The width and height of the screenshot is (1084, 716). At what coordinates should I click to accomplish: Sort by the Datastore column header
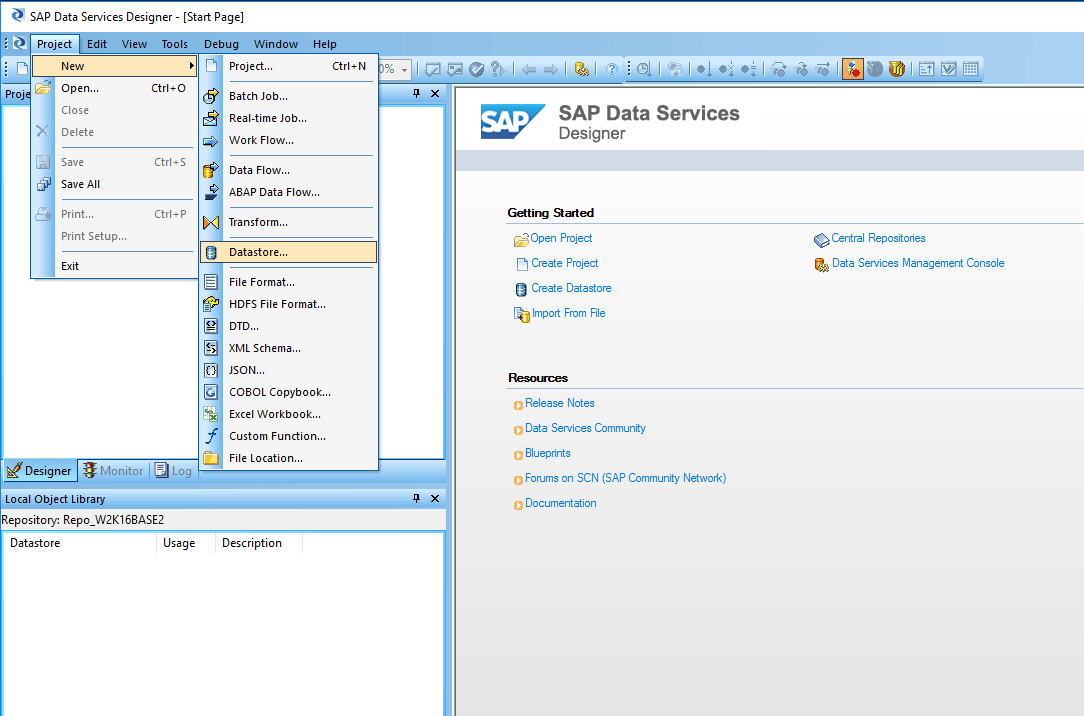pos(80,543)
